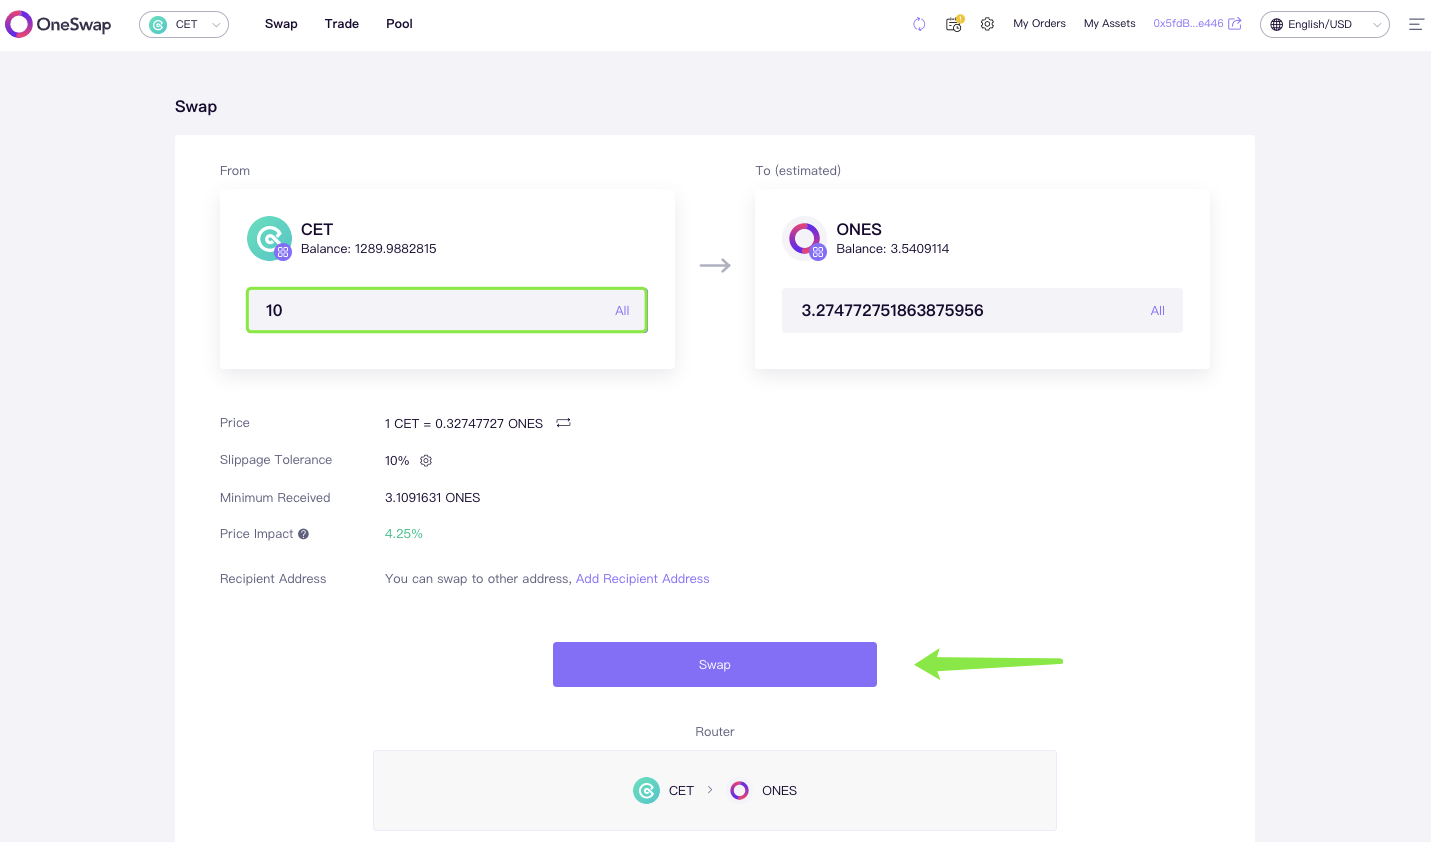The width and height of the screenshot is (1431, 842).
Task: Click the 1 CET = 0.32747727 ONES price text
Action: tap(464, 424)
